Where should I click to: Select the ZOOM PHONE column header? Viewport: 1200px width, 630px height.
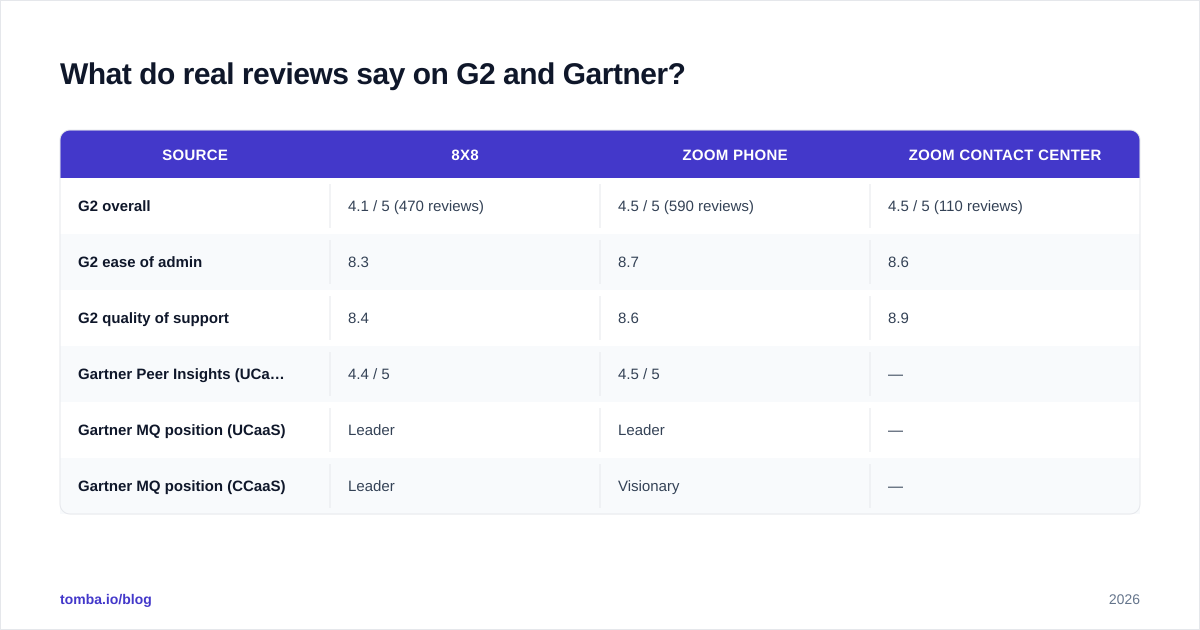point(735,155)
